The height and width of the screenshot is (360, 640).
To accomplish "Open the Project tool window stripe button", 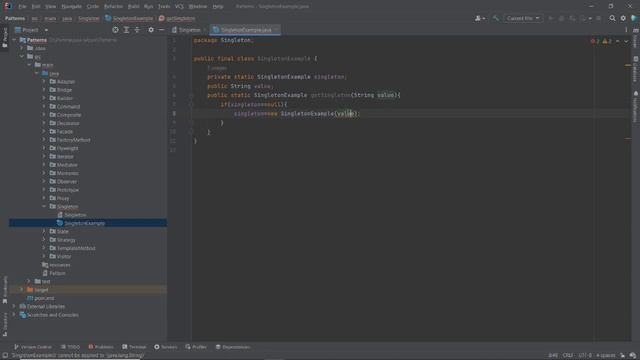I will pos(4,38).
